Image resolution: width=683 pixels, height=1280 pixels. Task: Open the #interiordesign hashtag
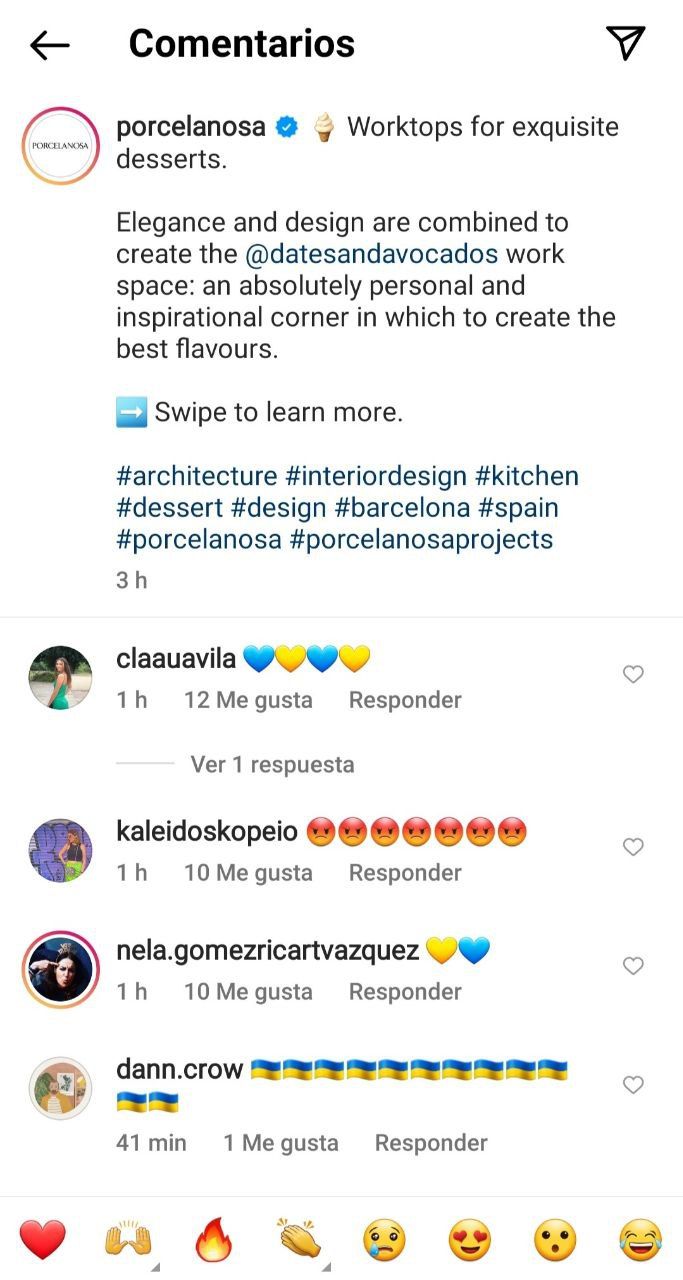[x=376, y=476]
